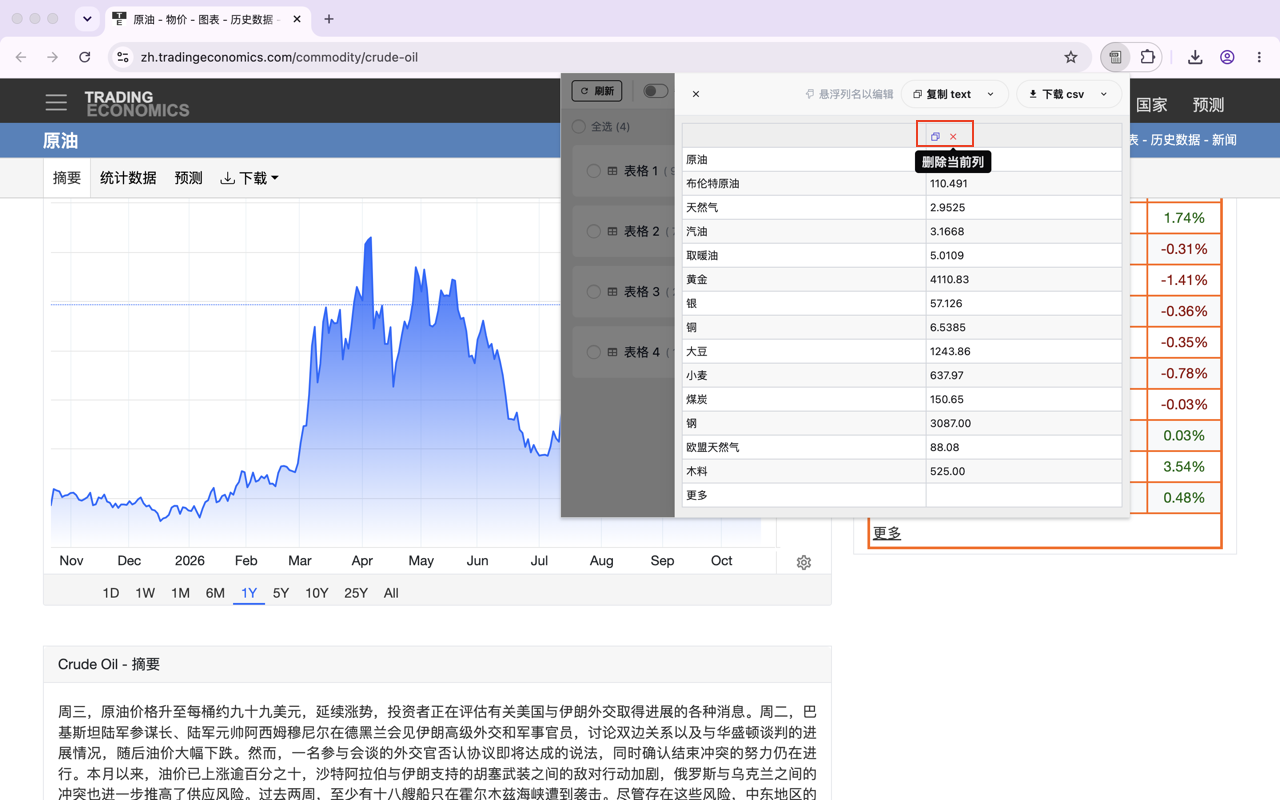
Task: Close the 原油 browser tab
Action: click(x=297, y=19)
